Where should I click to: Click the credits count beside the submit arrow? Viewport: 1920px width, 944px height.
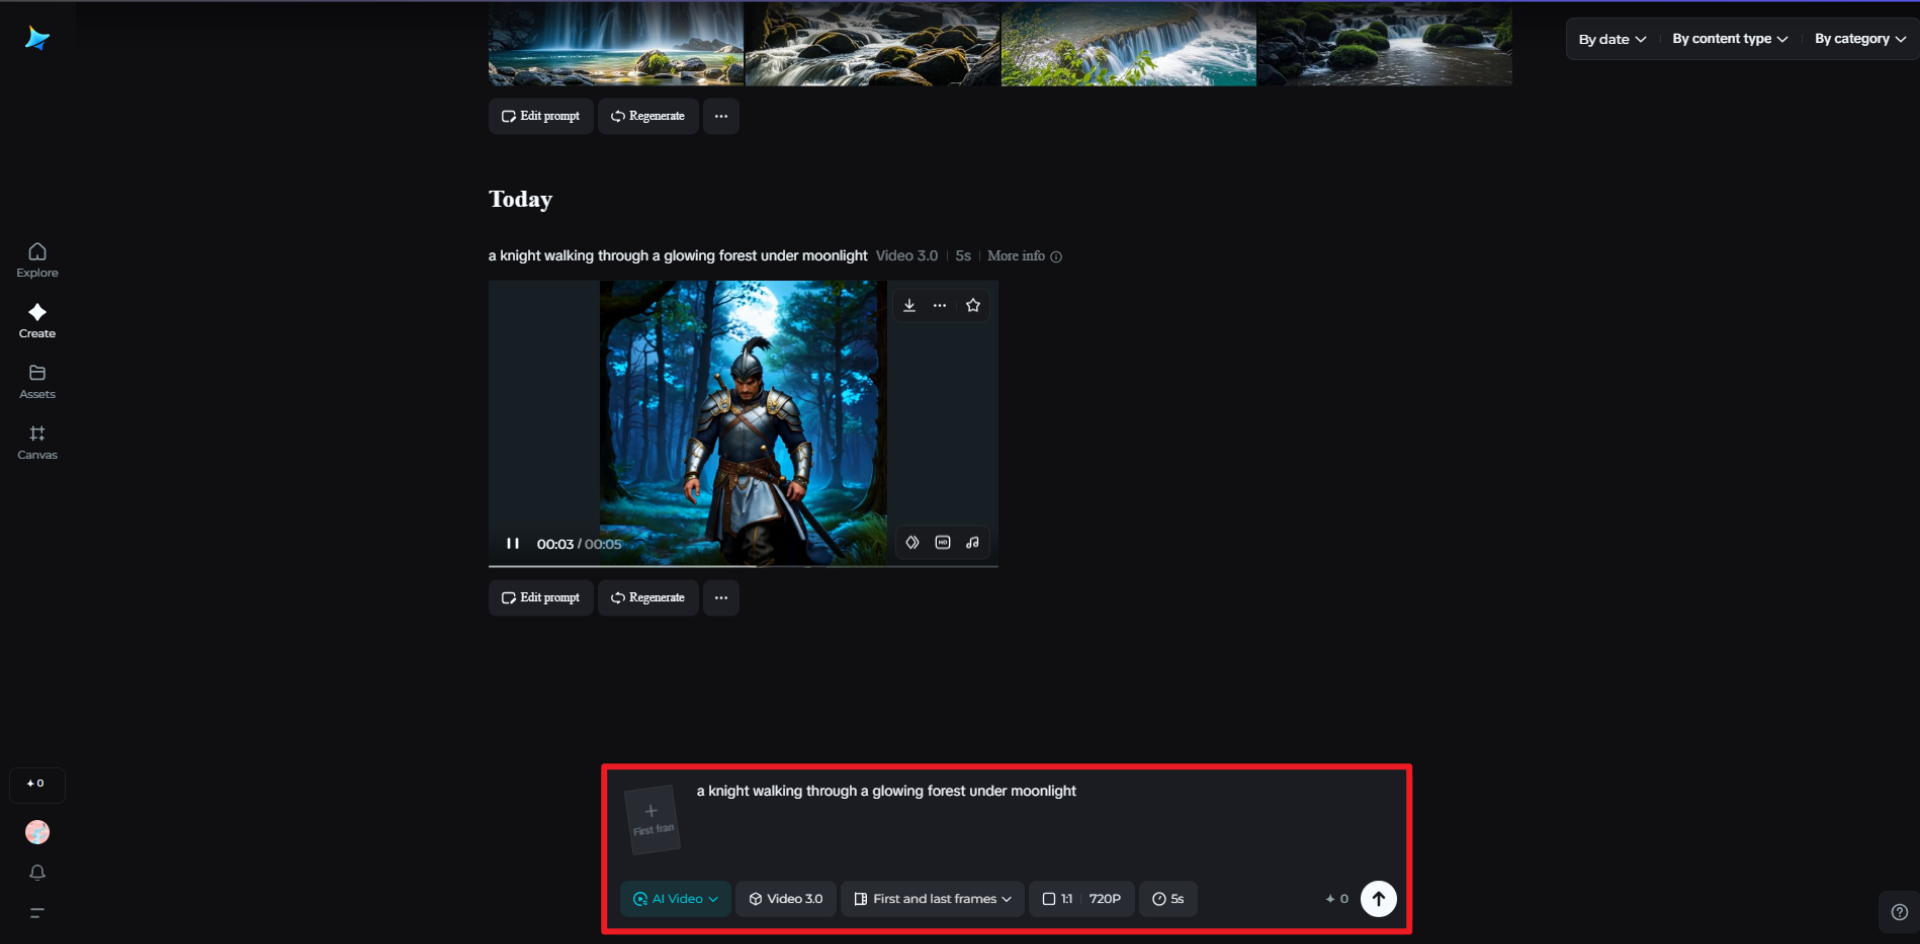tap(1337, 899)
